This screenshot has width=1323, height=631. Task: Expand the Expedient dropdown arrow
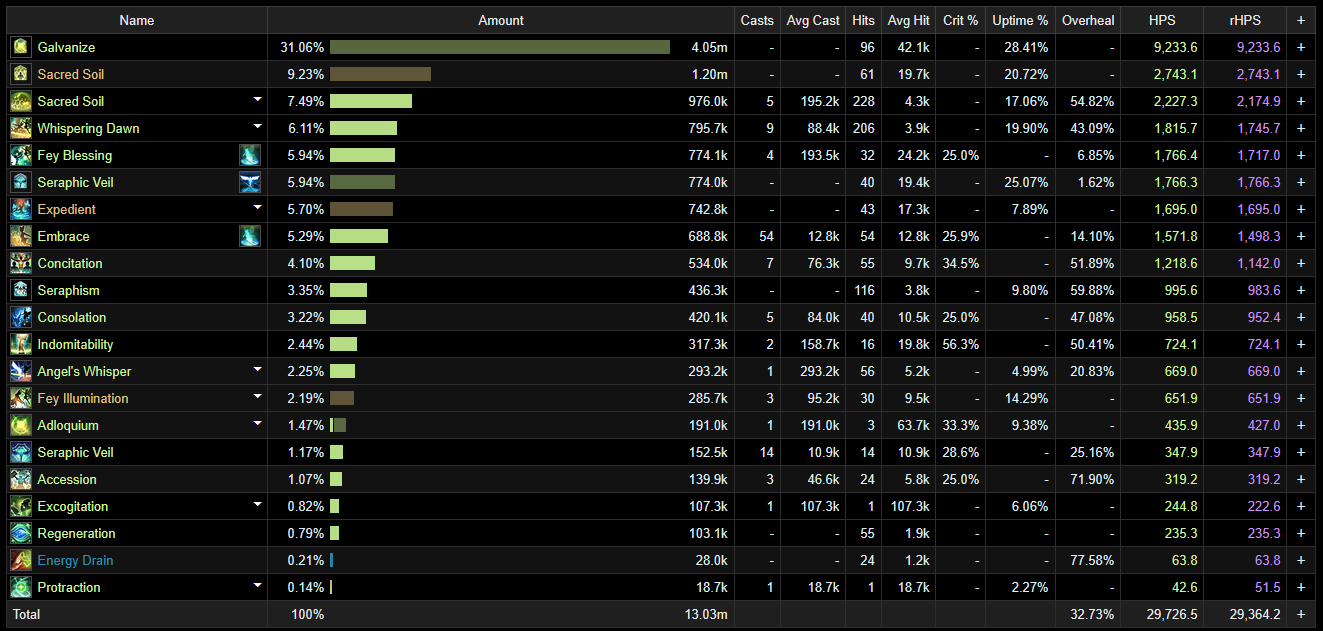tap(257, 207)
